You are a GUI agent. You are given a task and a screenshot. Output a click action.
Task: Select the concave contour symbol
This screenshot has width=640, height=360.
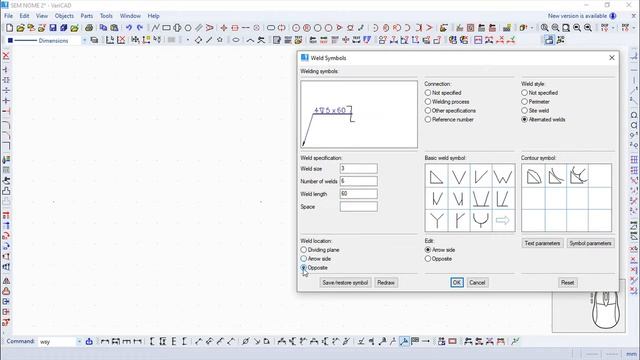556,177
